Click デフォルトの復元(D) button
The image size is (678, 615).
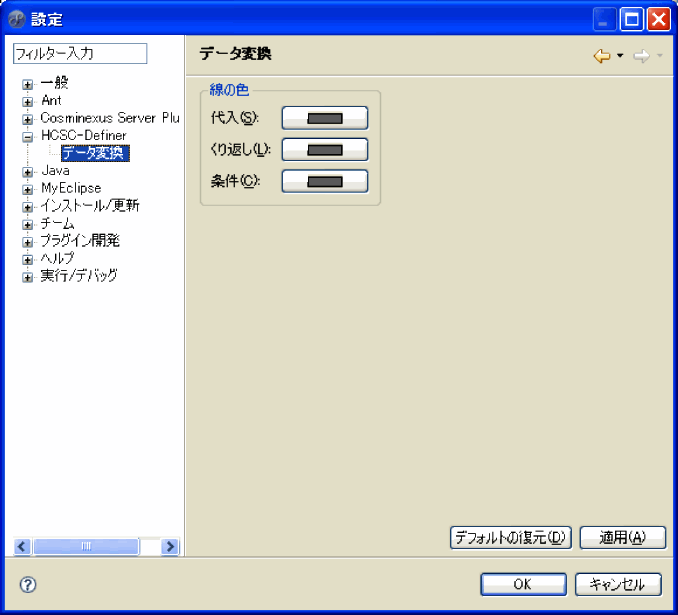click(x=511, y=538)
